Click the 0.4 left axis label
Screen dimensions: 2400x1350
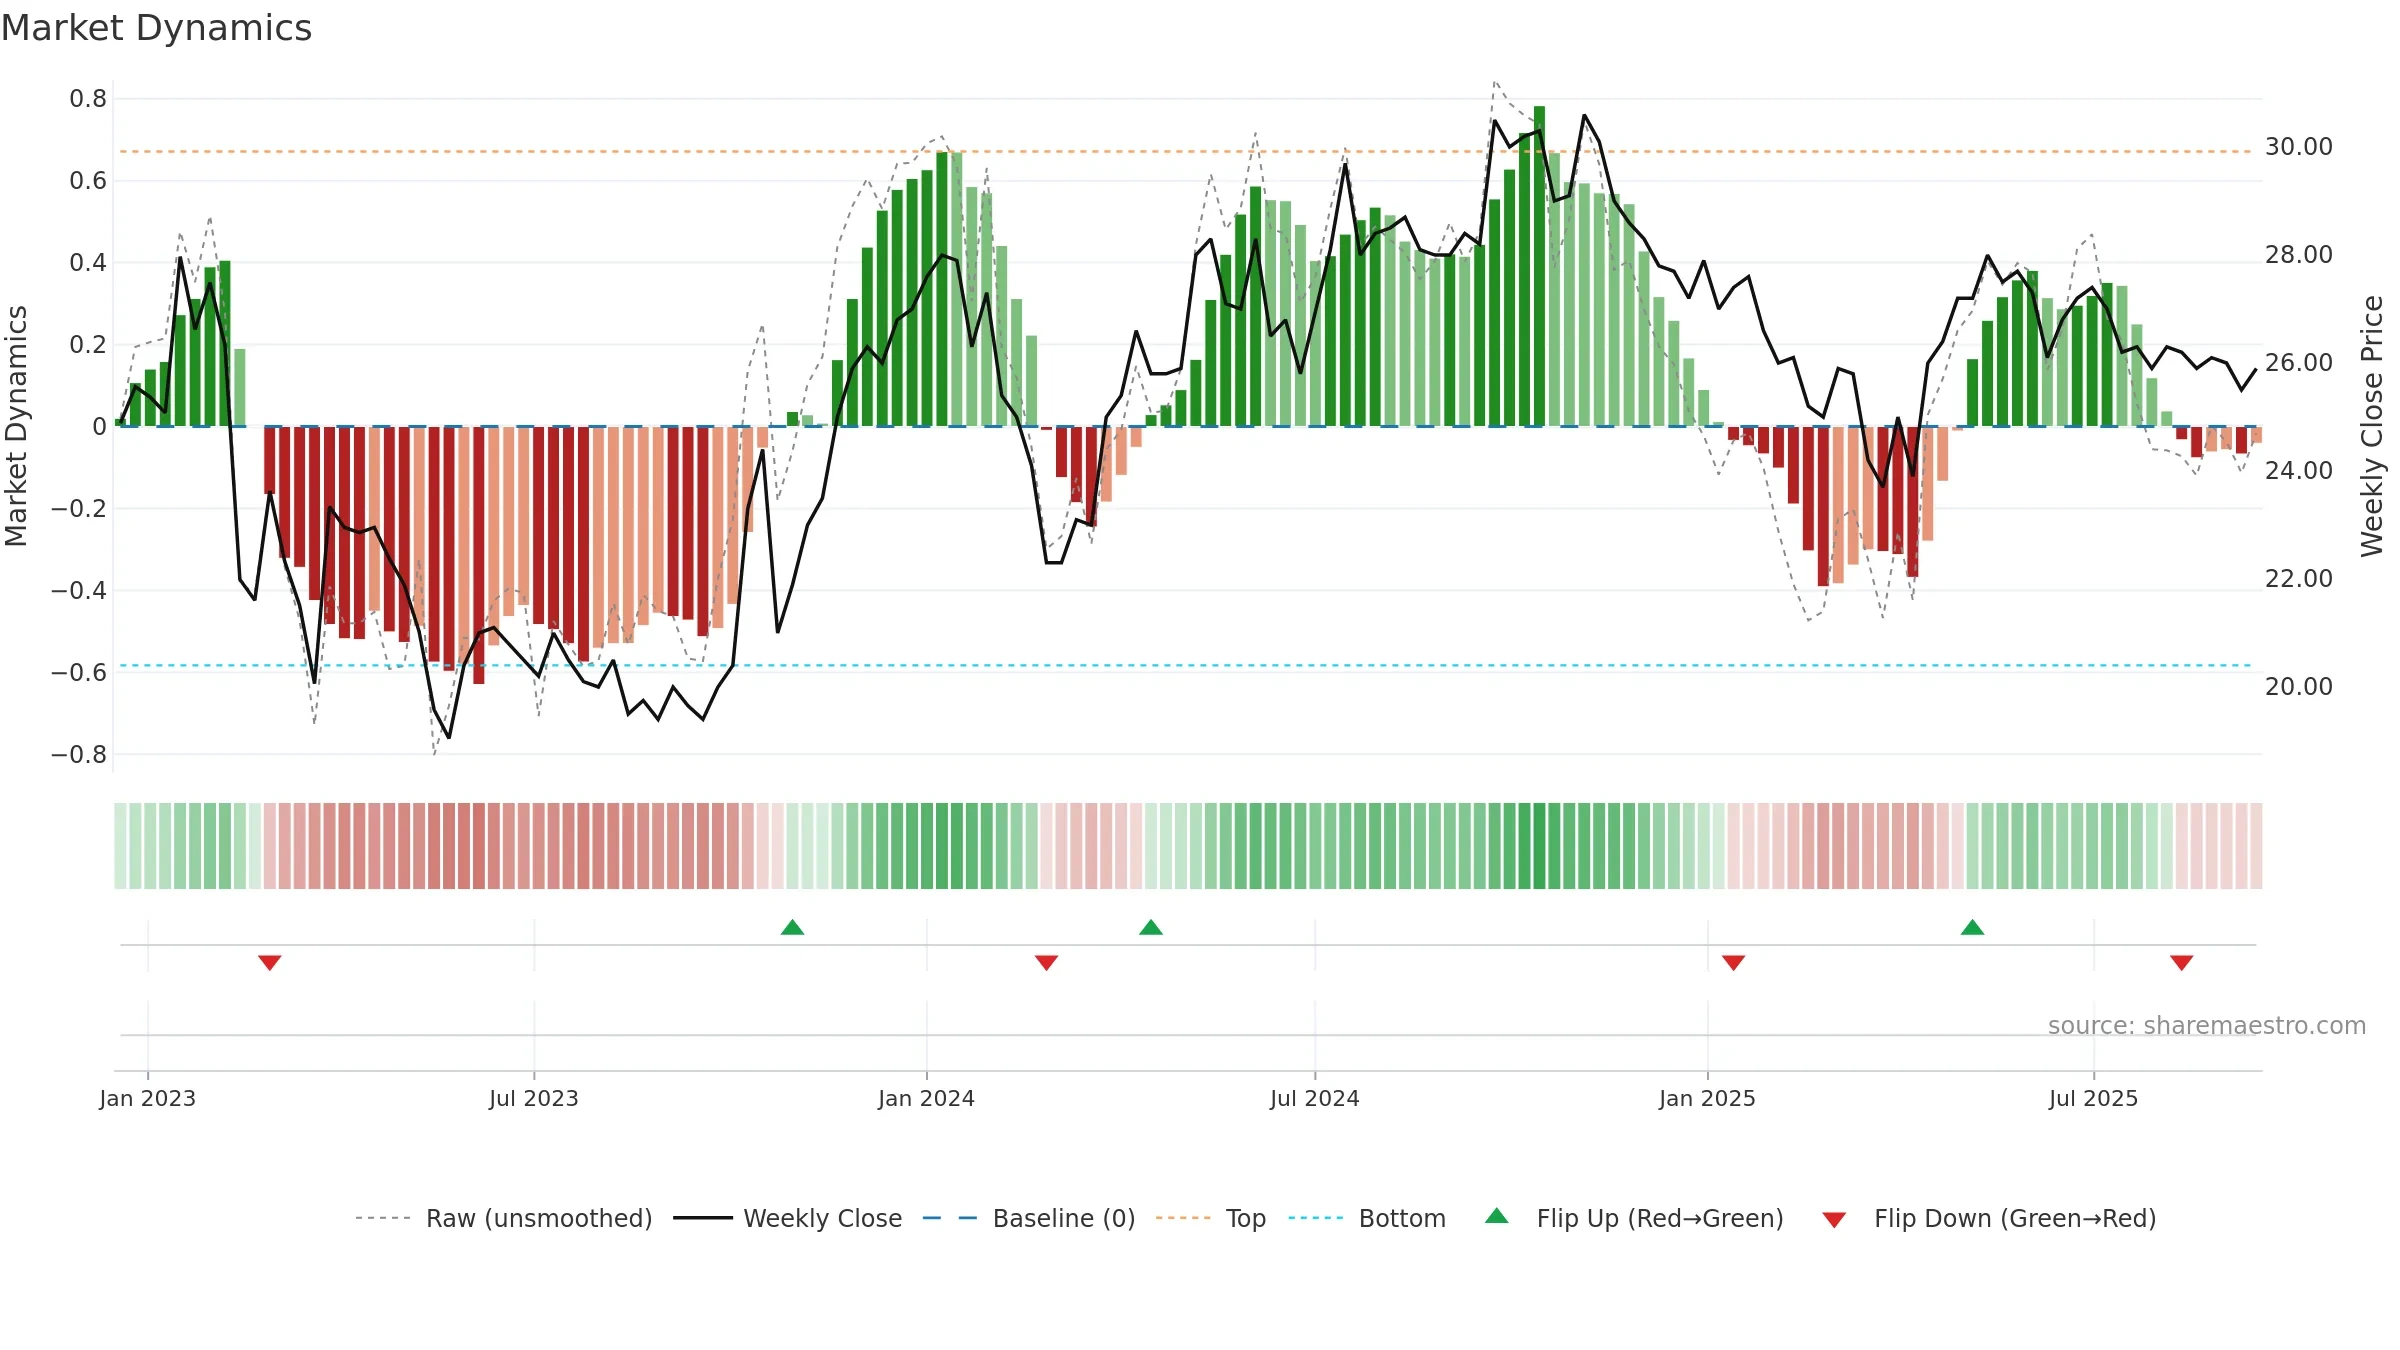88,263
